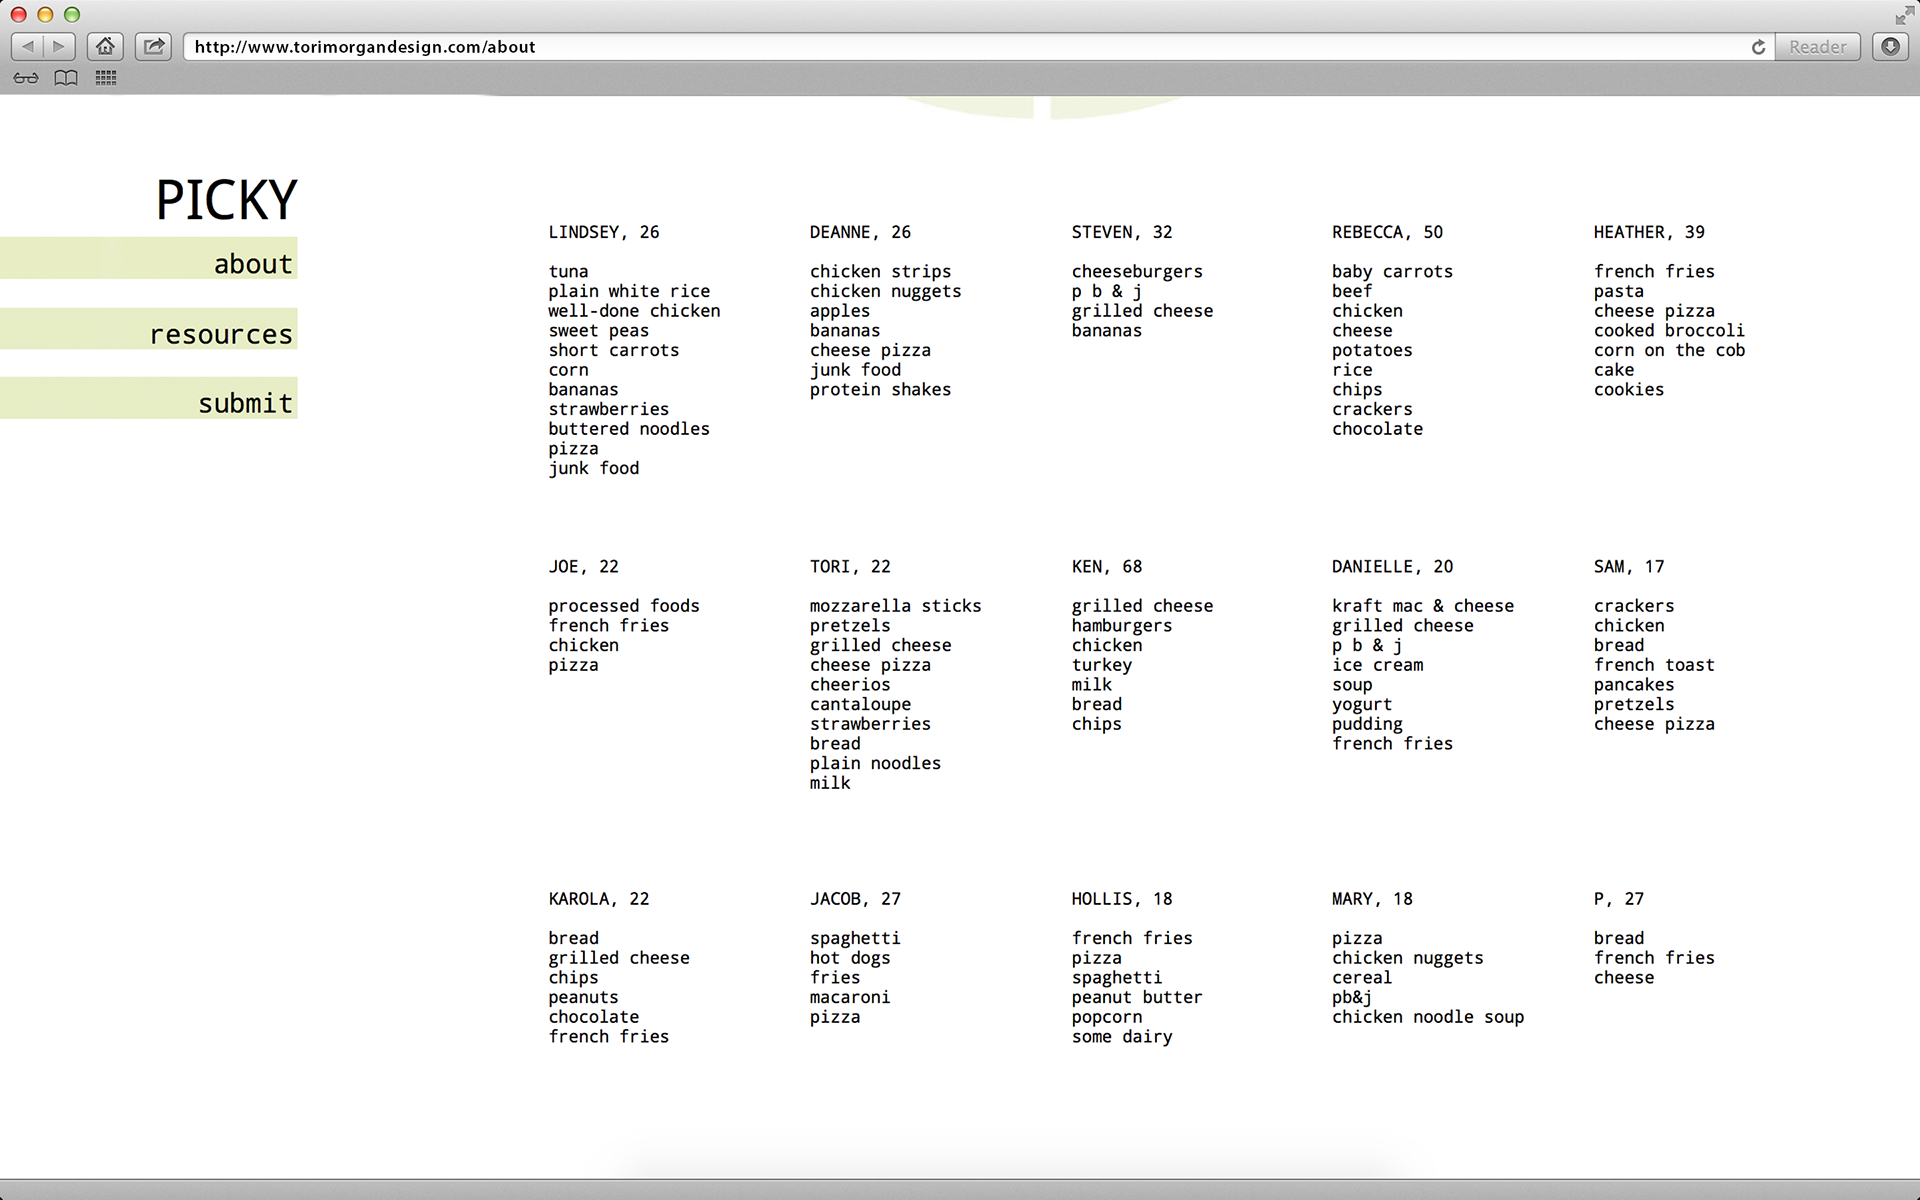This screenshot has width=1920, height=1200.
Task: Click the green zoom window button
Action: [72, 14]
